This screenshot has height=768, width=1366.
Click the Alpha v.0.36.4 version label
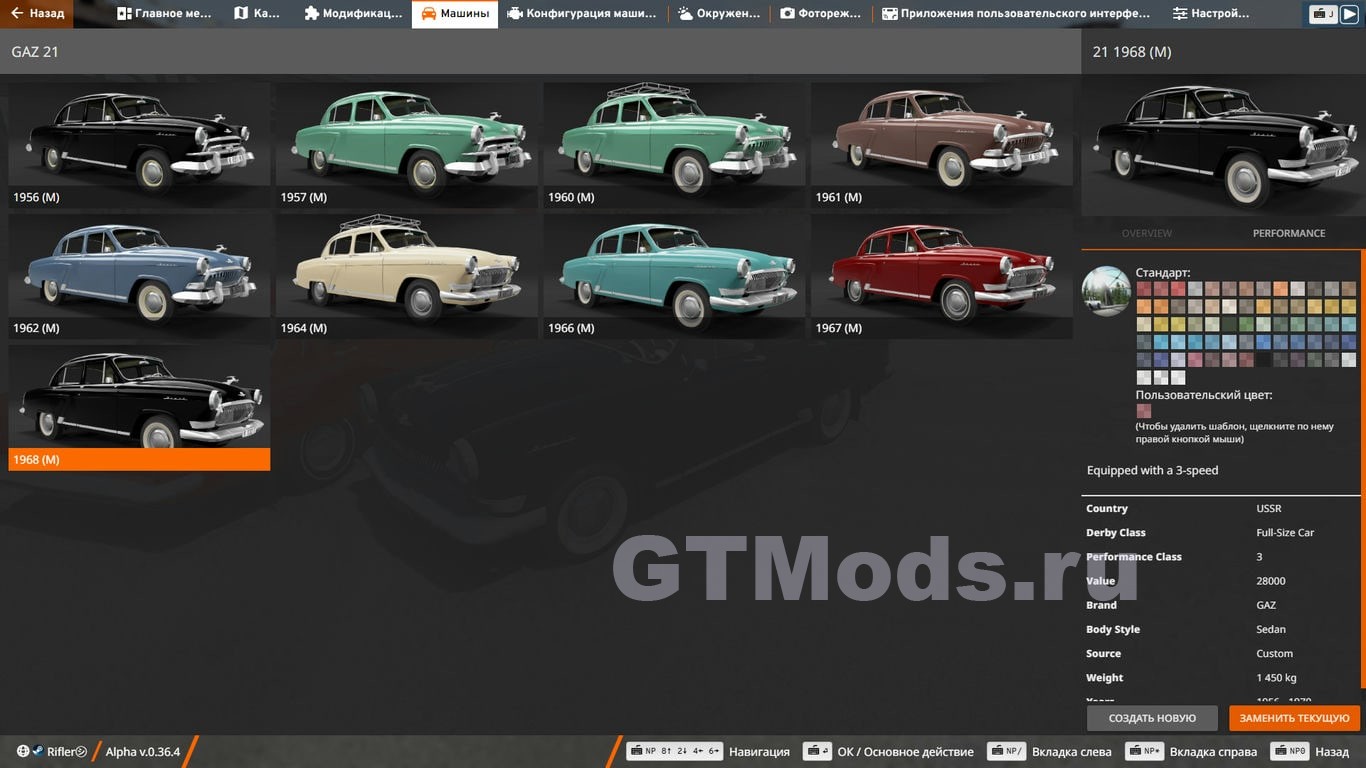point(143,751)
